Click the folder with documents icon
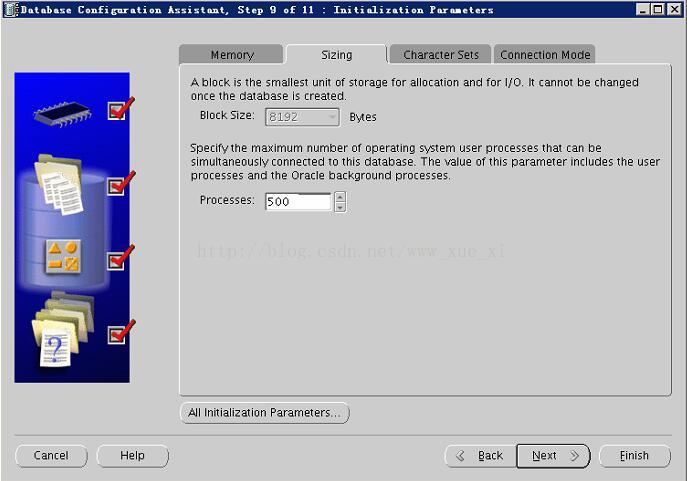The height and width of the screenshot is (481, 687). tap(59, 185)
